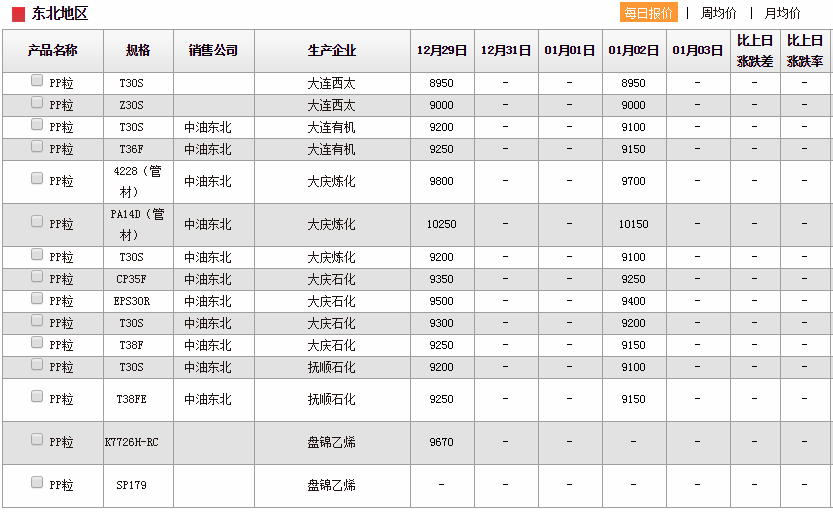This screenshot has width=833, height=512.
Task: Select checkbox of T36F 大连有机 row
Action: [37, 146]
